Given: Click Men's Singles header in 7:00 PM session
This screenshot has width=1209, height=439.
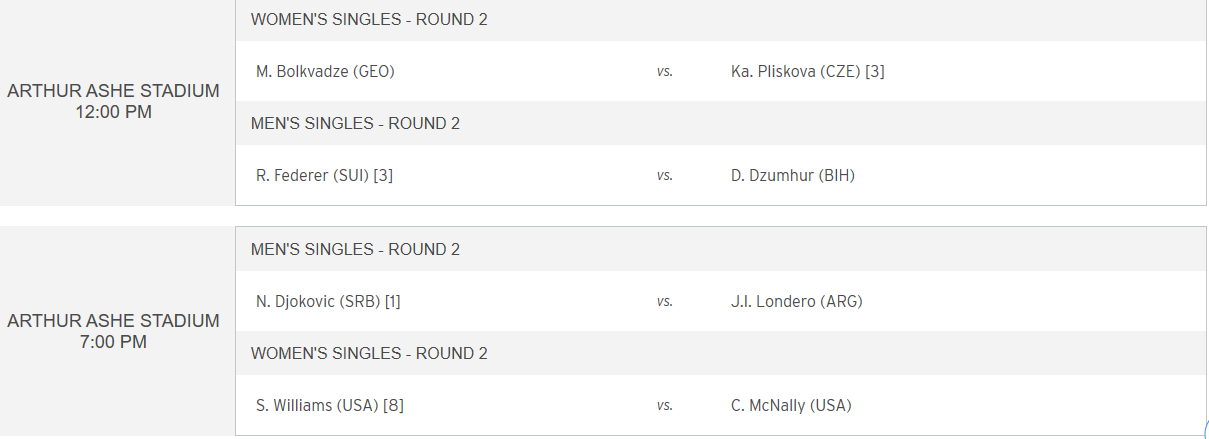Looking at the screenshot, I should (355, 249).
